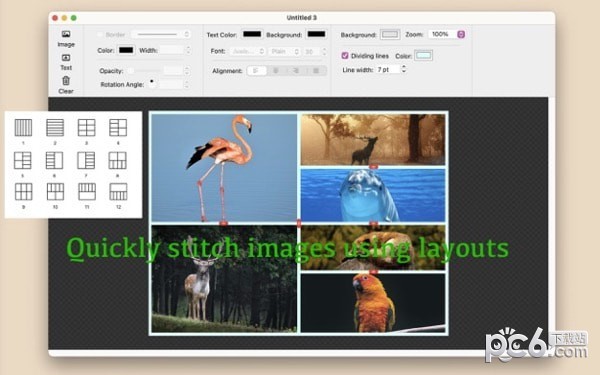The height and width of the screenshot is (375, 600).
Task: Choose layout thumbnail number 5
Action: click(23, 160)
